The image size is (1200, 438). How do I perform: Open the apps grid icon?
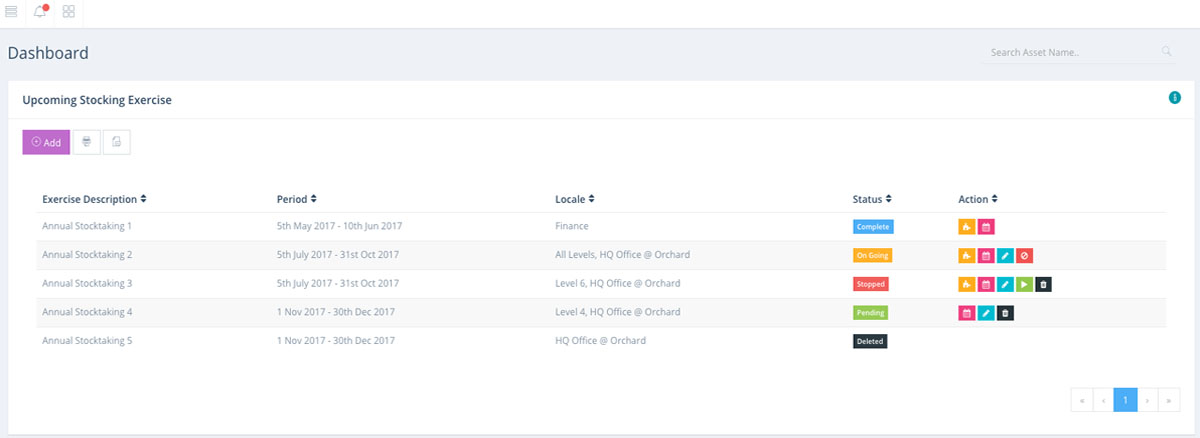69,11
